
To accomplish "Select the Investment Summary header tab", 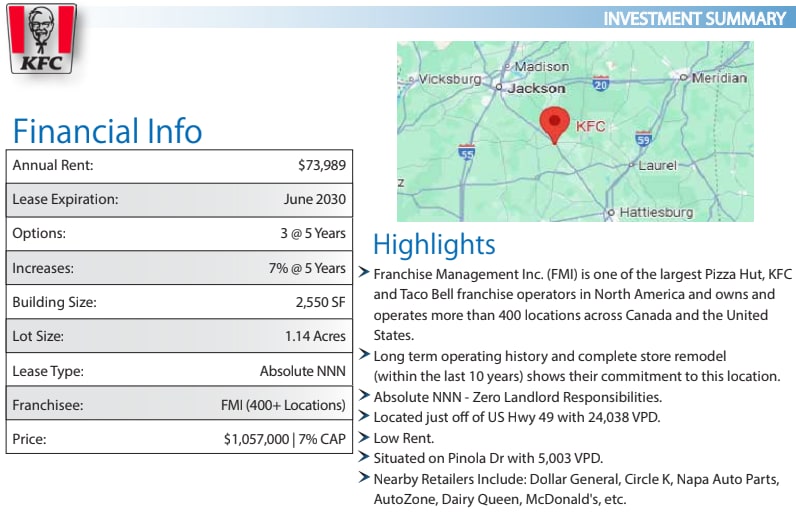I will [695, 18].
